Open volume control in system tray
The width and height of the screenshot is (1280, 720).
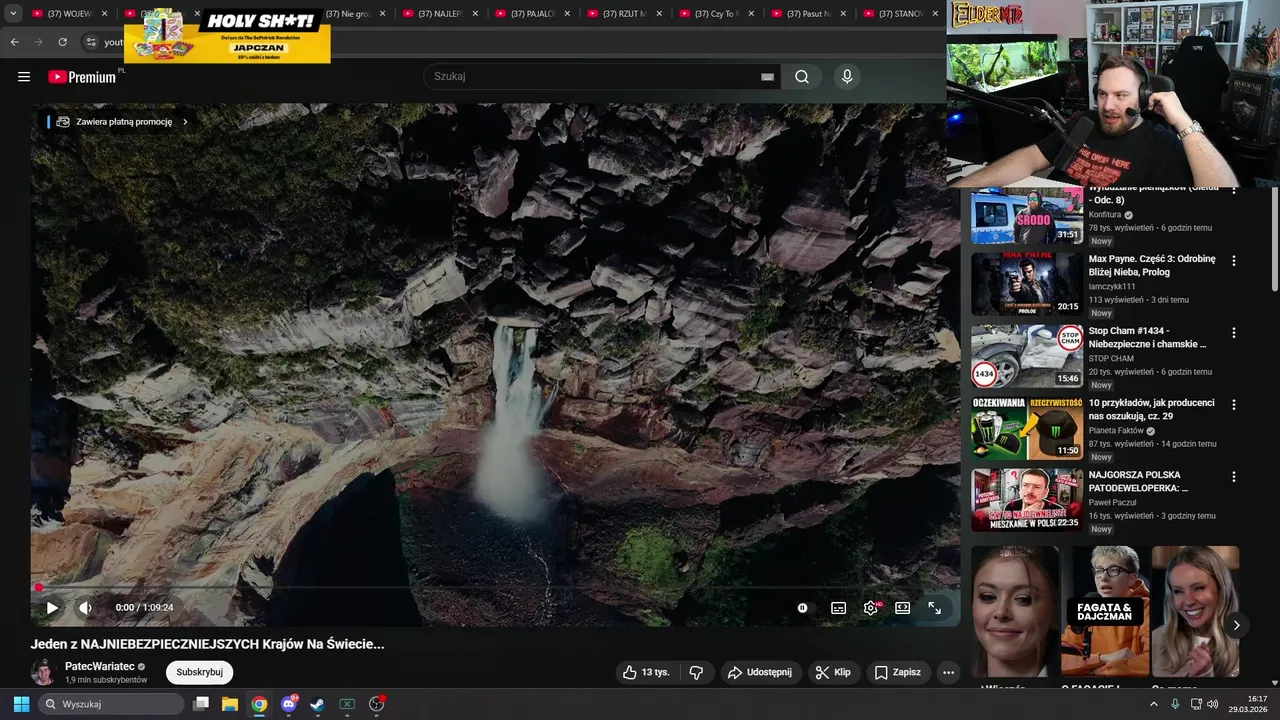tap(1212, 704)
